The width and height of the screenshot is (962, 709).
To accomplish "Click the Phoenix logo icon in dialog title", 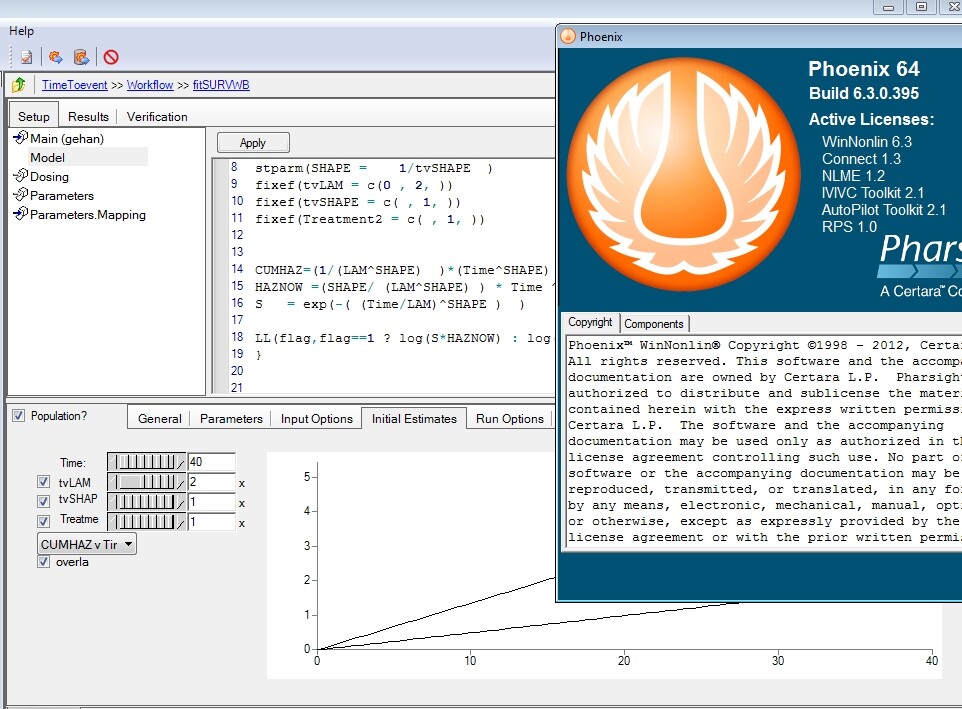I will tap(568, 36).
